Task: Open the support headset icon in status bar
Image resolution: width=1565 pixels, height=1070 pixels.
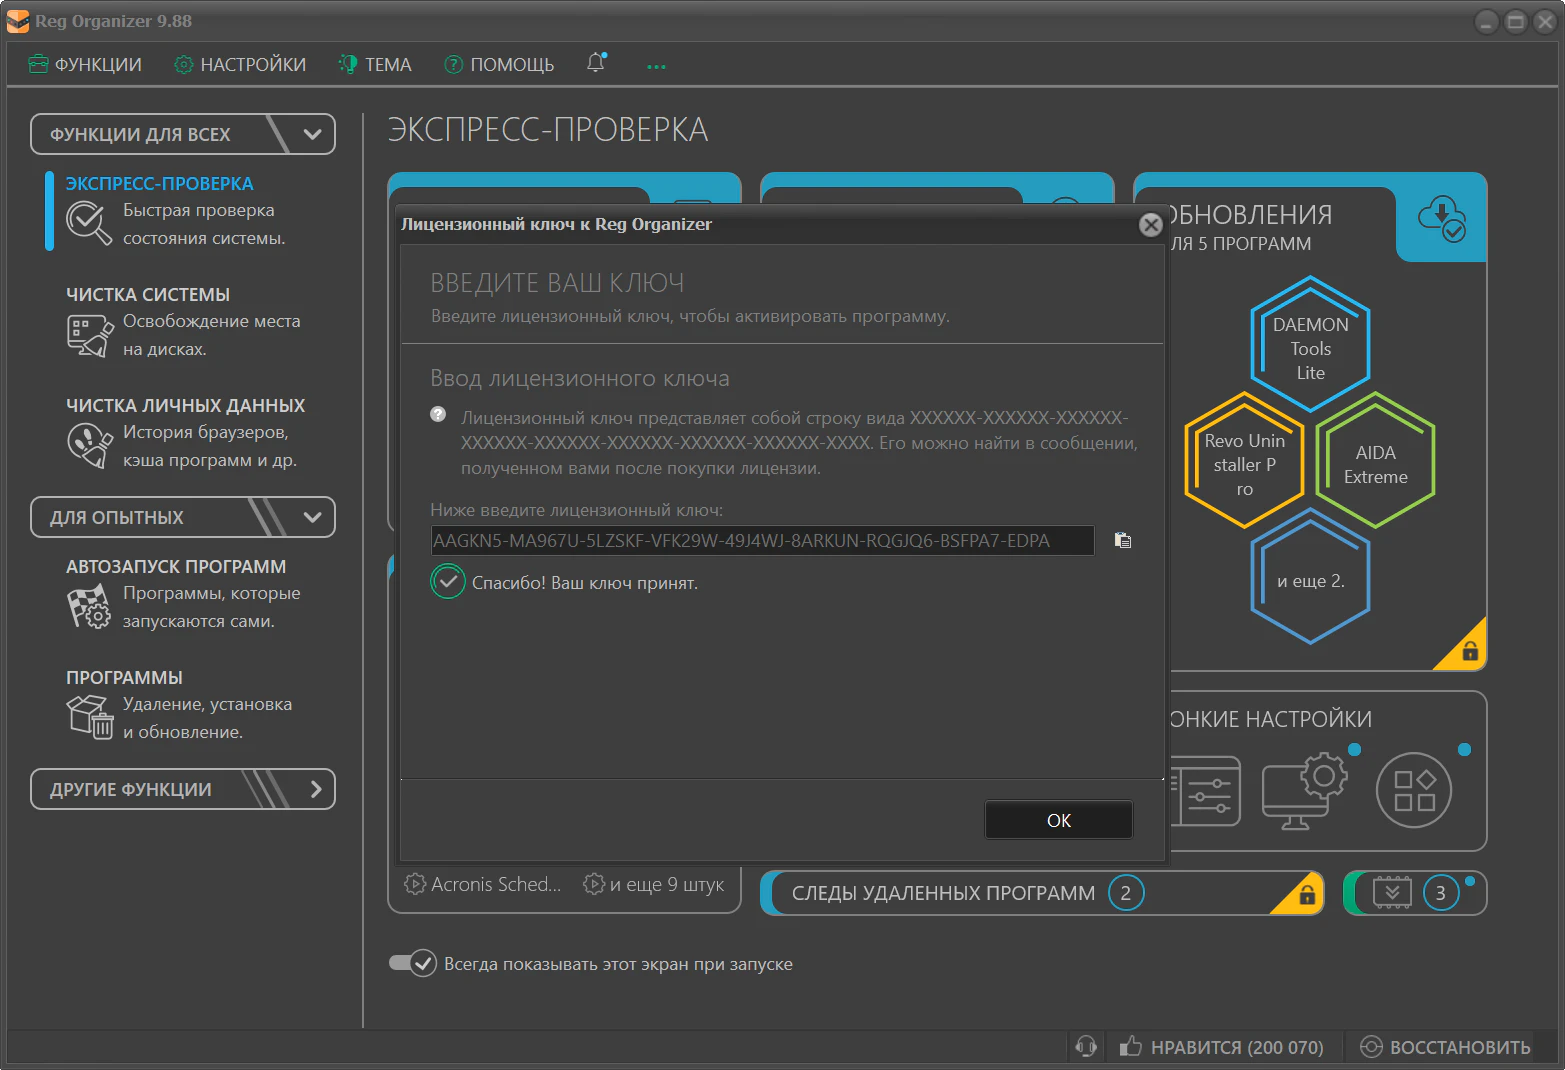Action: [1086, 1047]
